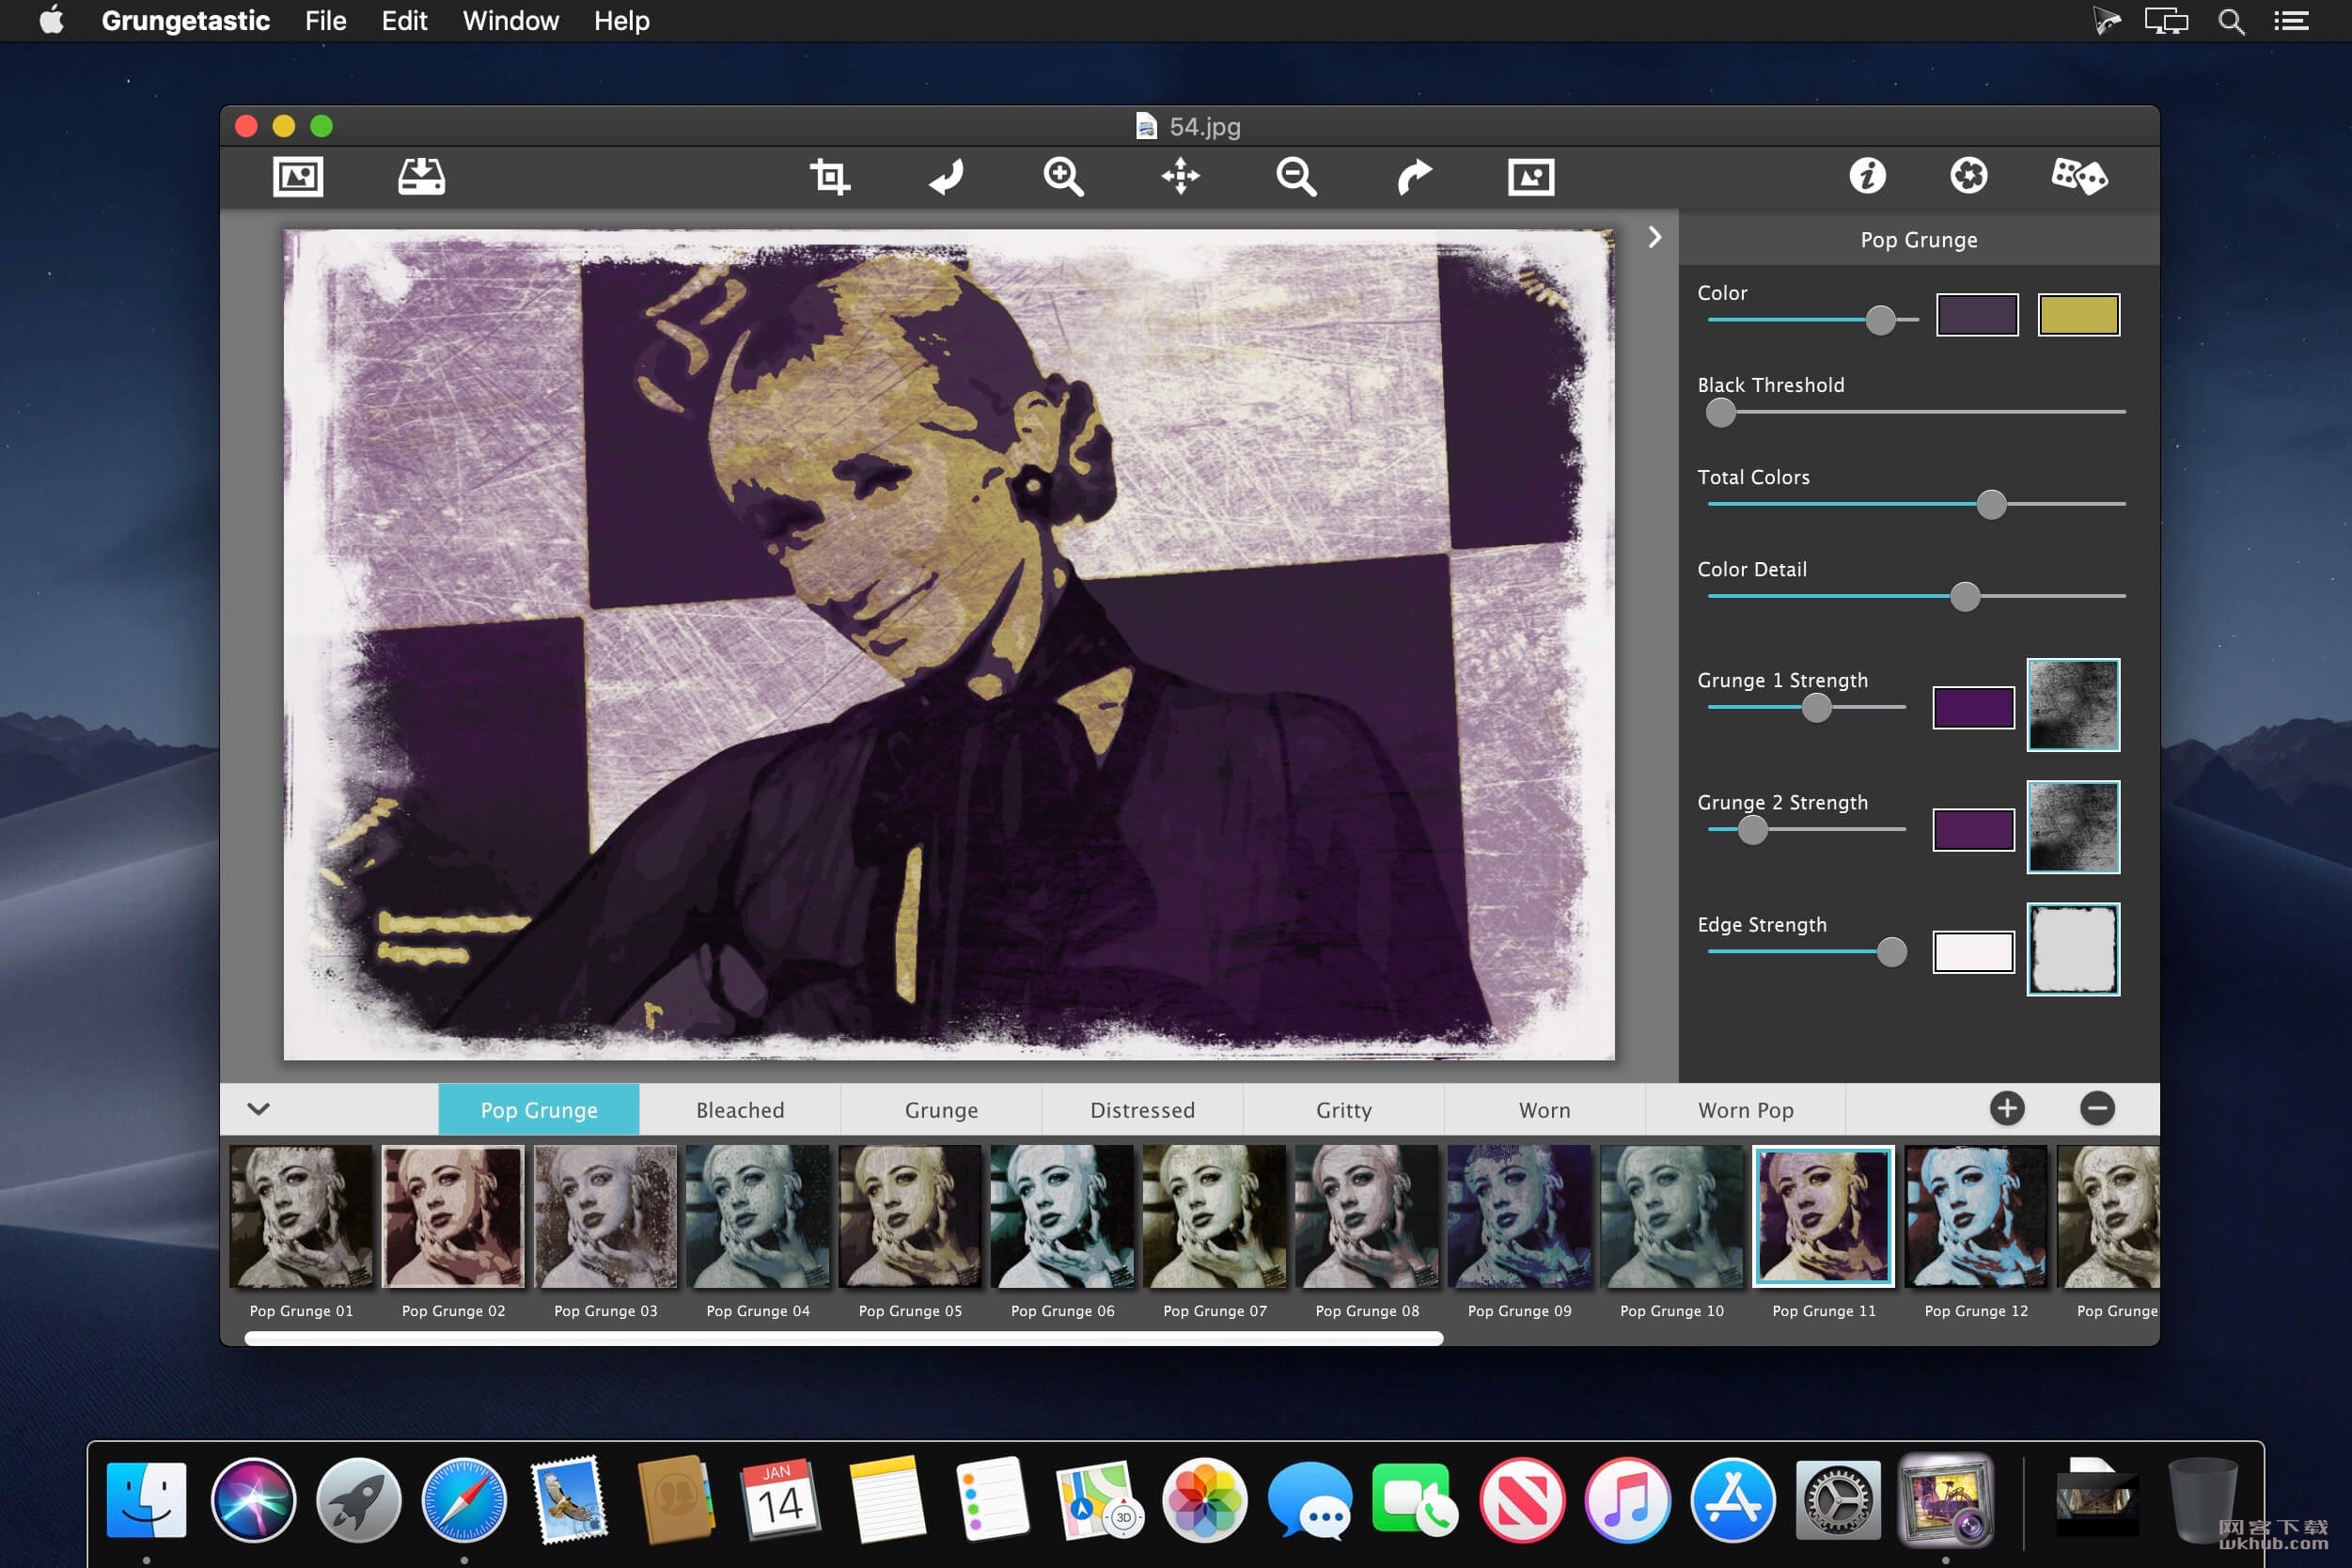Click the Edge Strength white swatch
Viewport: 2352px width, 1568px height.
1973,951
